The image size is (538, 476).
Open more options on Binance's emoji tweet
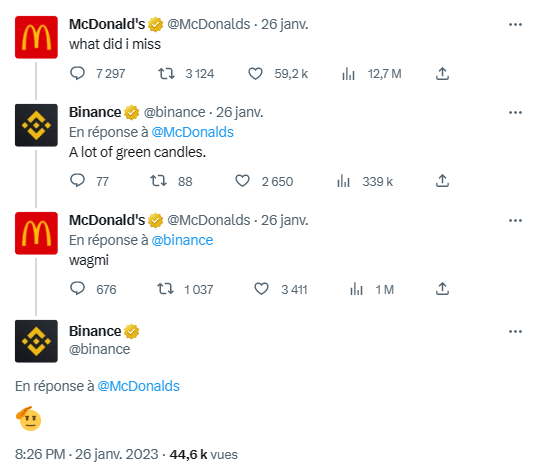tap(515, 332)
